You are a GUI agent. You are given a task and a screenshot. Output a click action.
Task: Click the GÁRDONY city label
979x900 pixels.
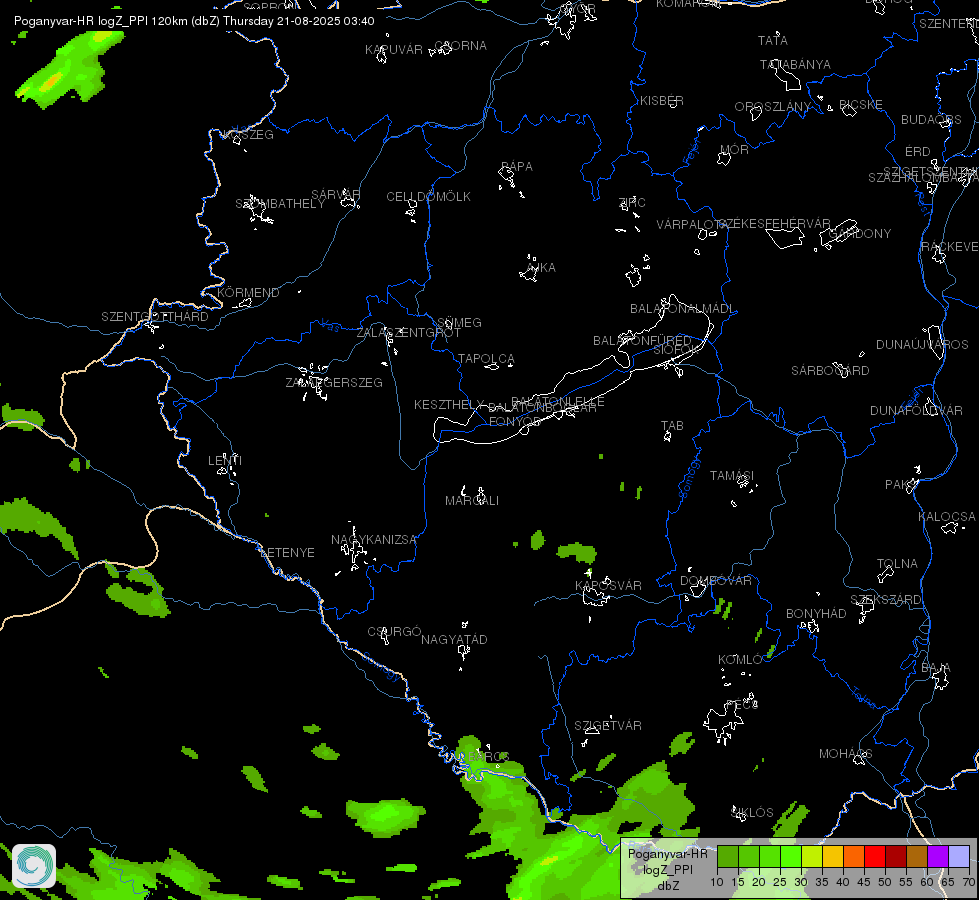(x=860, y=234)
